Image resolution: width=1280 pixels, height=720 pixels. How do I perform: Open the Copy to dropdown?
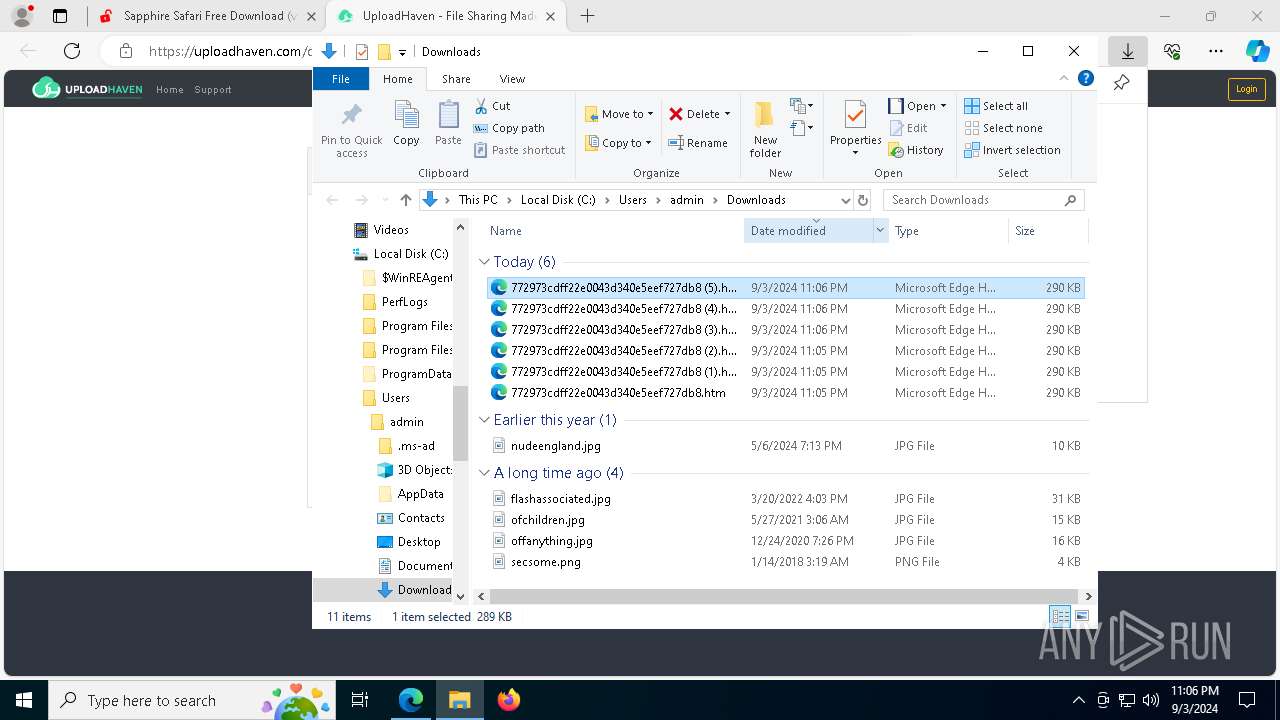(618, 143)
